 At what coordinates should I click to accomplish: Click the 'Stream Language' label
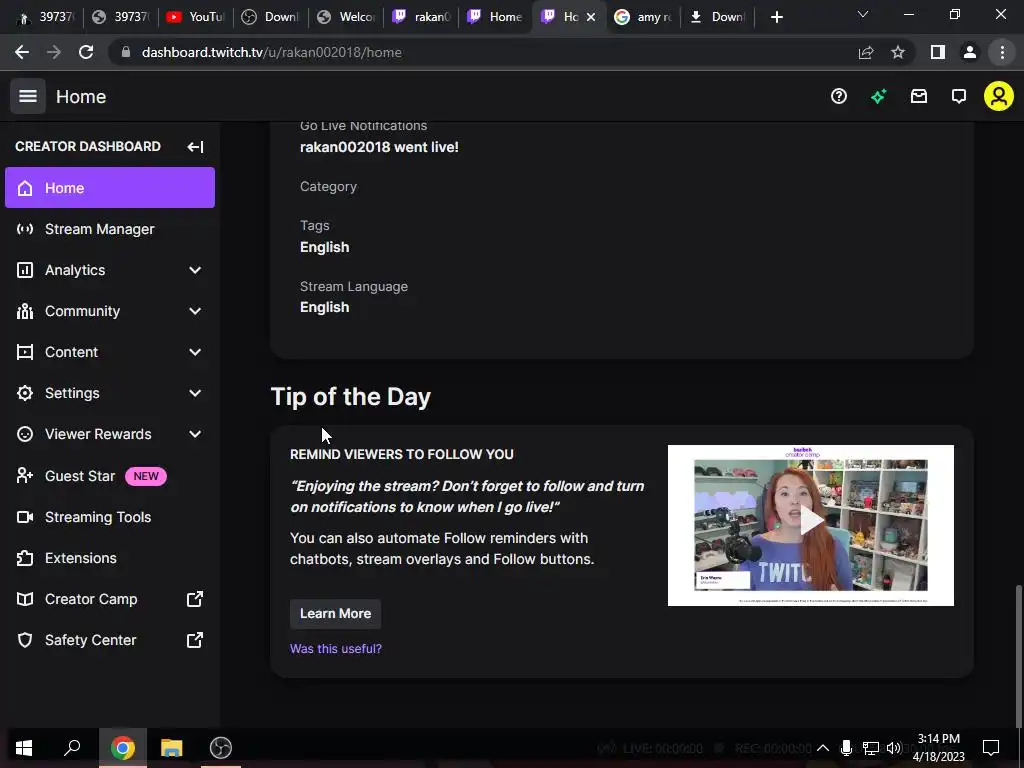353,286
